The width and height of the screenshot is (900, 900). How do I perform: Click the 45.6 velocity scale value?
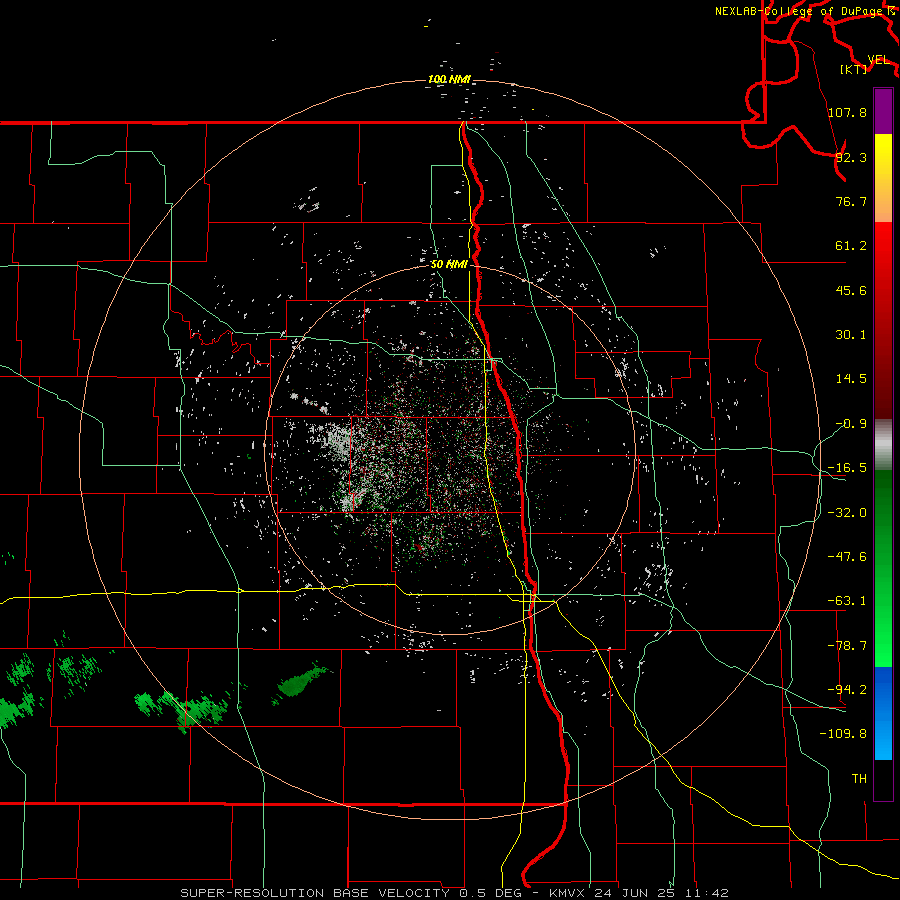(851, 290)
